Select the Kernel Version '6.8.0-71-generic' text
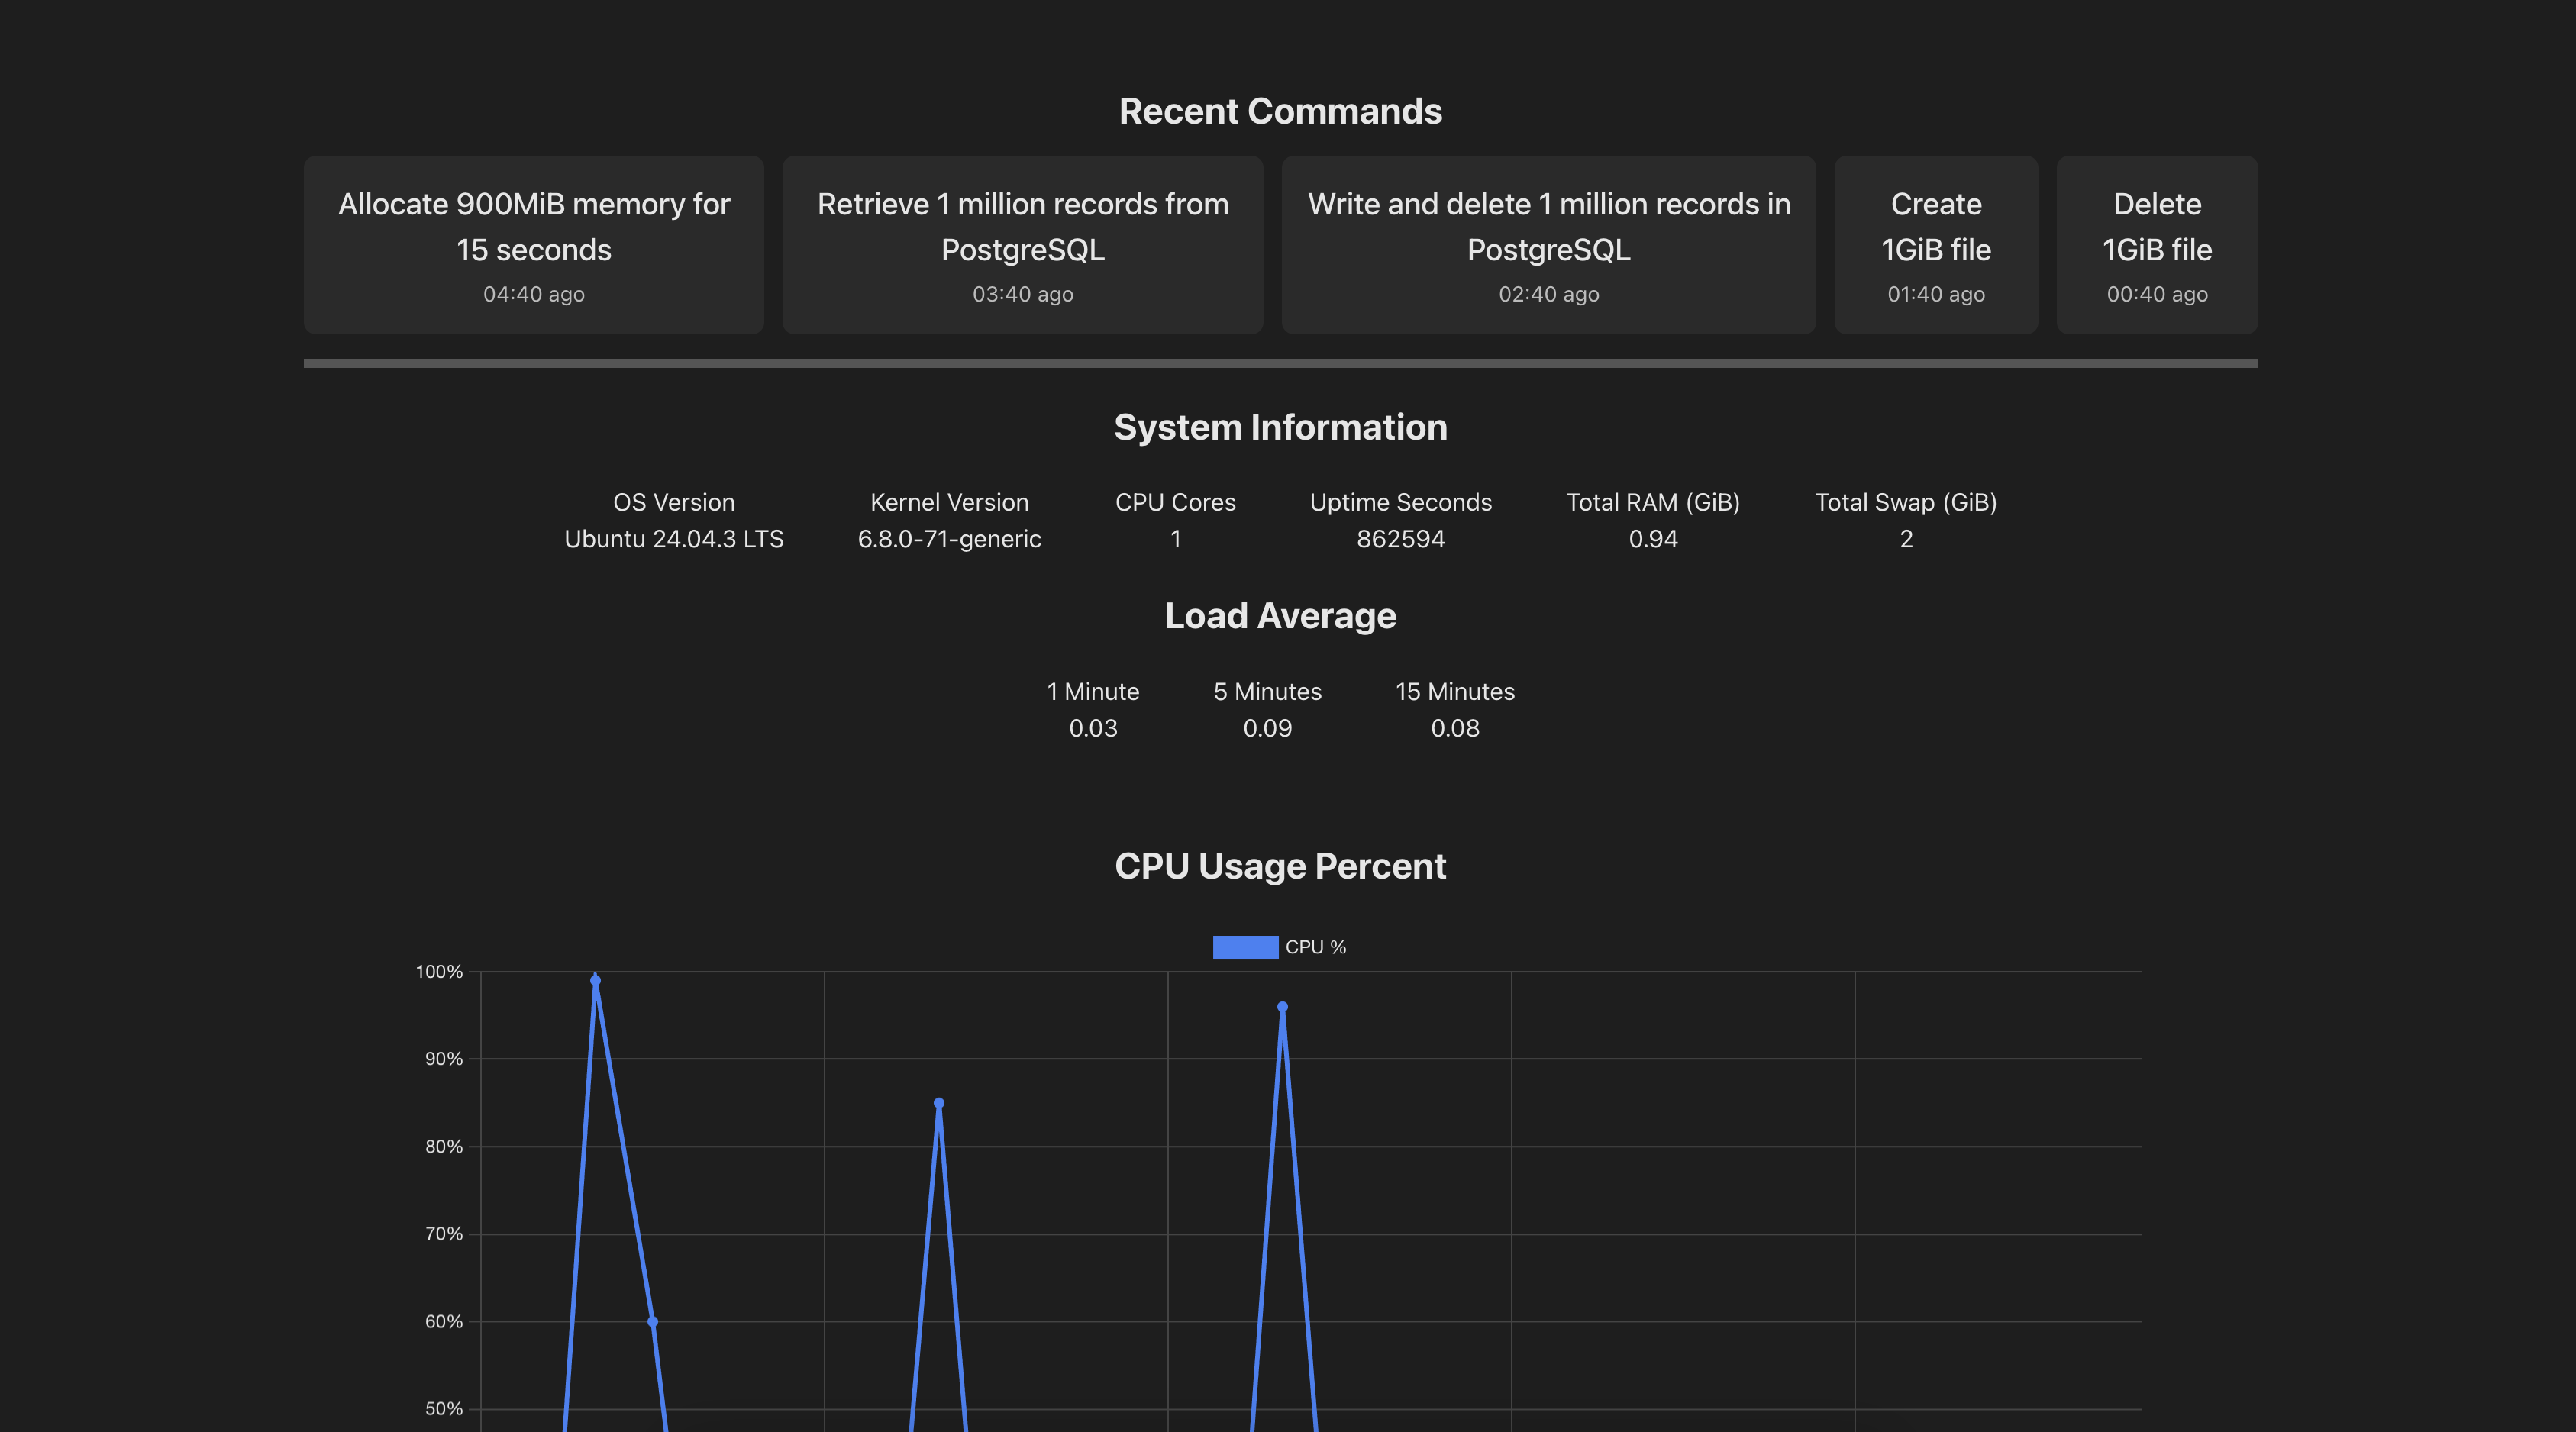Viewport: 2576px width, 1432px height. (950, 539)
